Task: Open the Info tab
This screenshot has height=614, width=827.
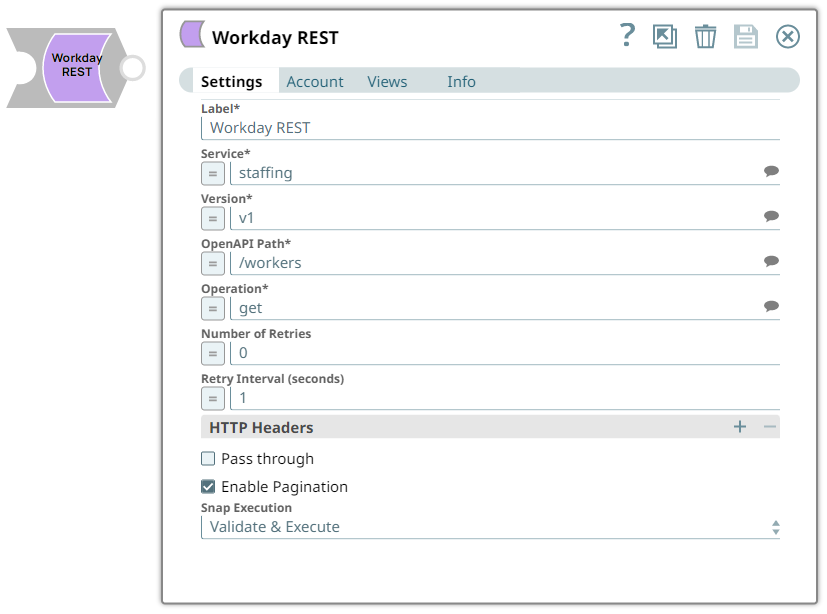Action: (461, 82)
